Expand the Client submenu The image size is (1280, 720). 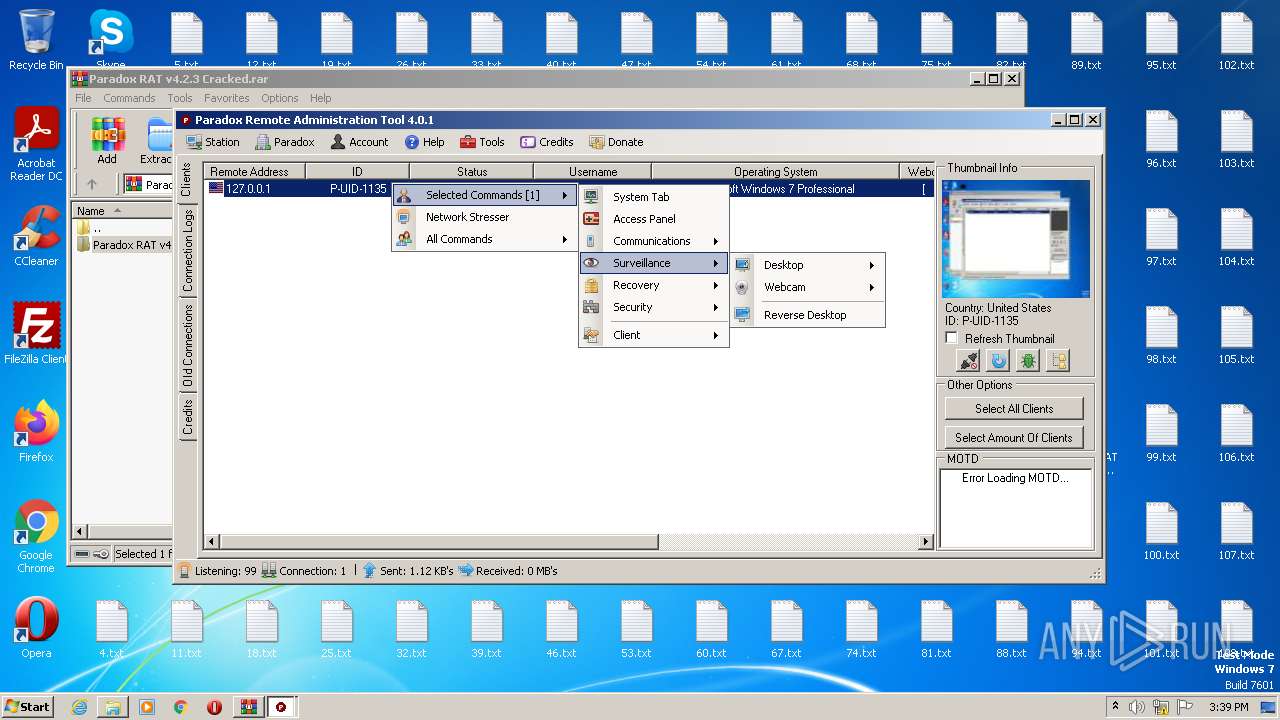653,335
